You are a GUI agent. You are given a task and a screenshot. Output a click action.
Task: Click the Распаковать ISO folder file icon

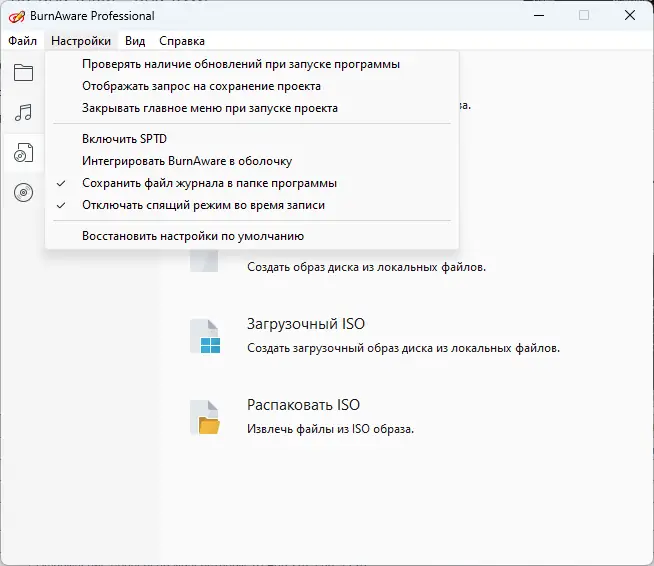point(205,417)
